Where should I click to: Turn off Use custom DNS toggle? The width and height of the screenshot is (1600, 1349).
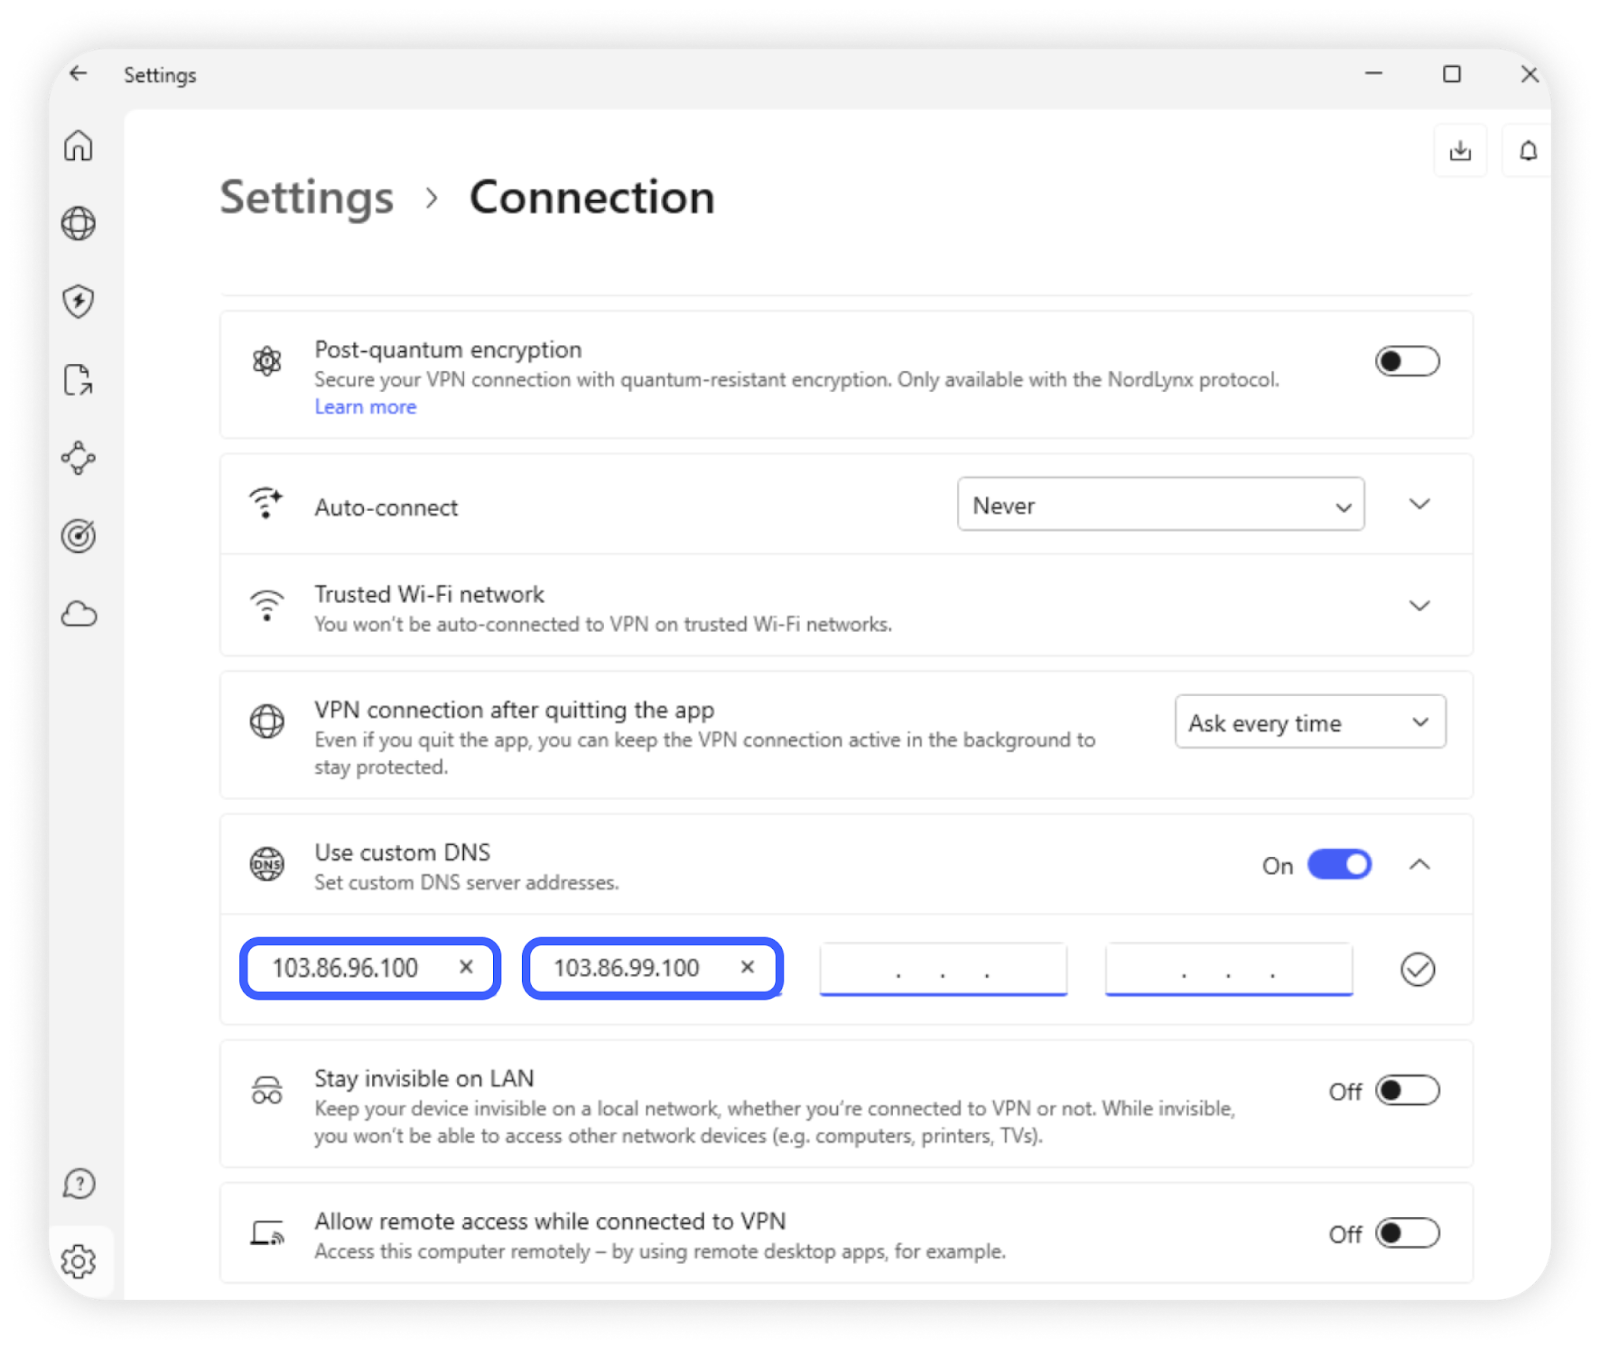(1339, 865)
